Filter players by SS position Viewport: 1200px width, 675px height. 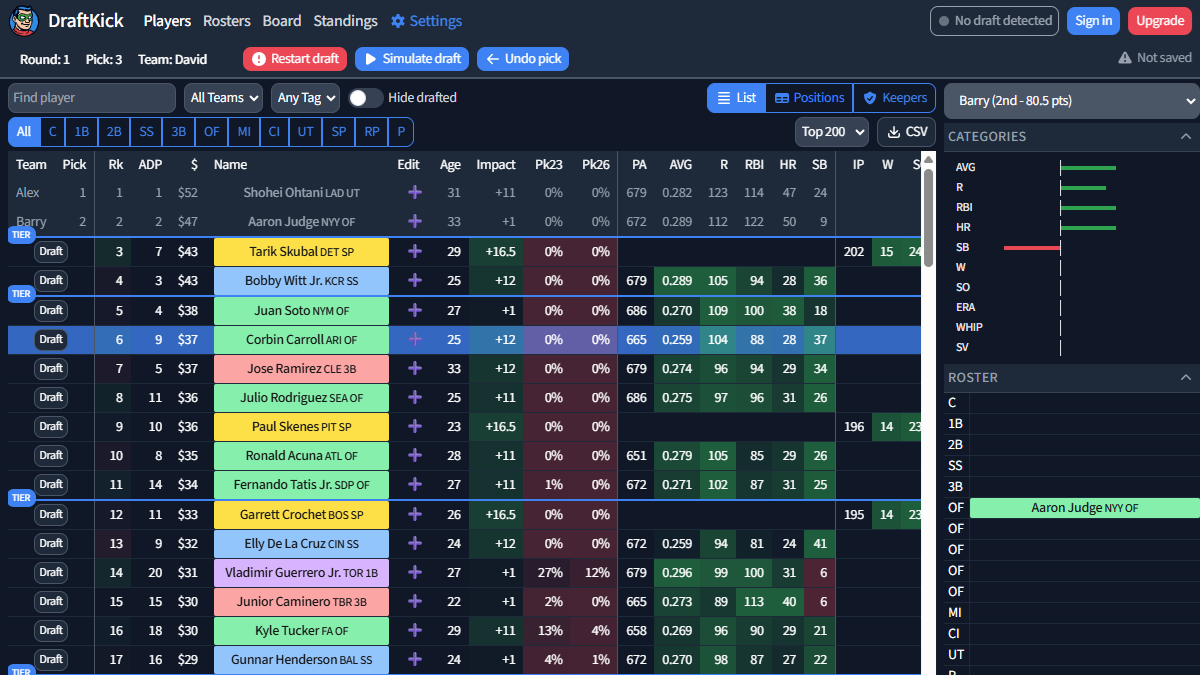(146, 132)
